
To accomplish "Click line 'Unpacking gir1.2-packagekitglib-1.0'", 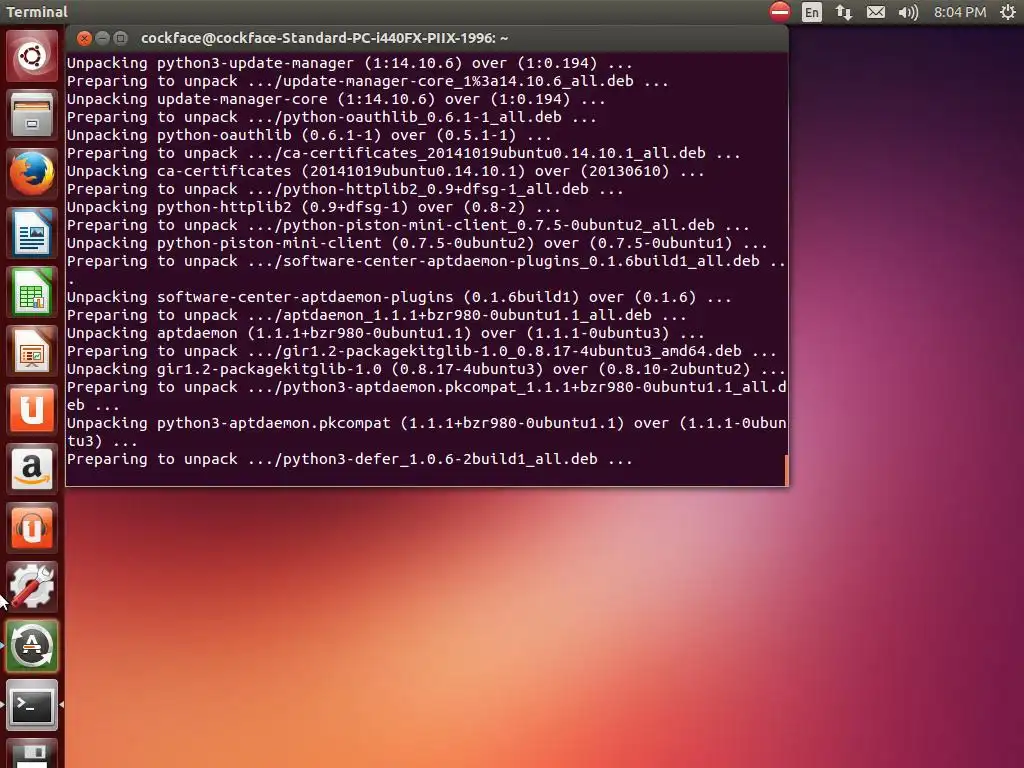I will 426,369.
